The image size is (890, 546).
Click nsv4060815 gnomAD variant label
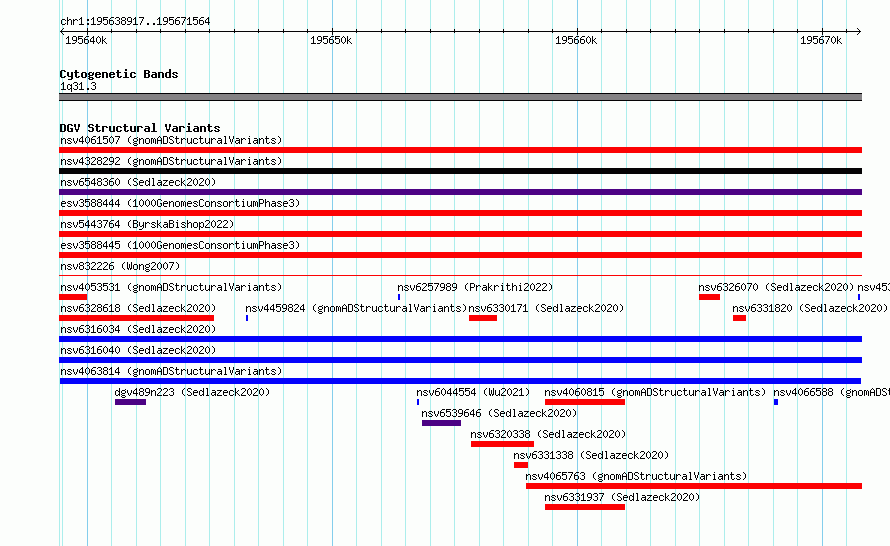pos(655,392)
